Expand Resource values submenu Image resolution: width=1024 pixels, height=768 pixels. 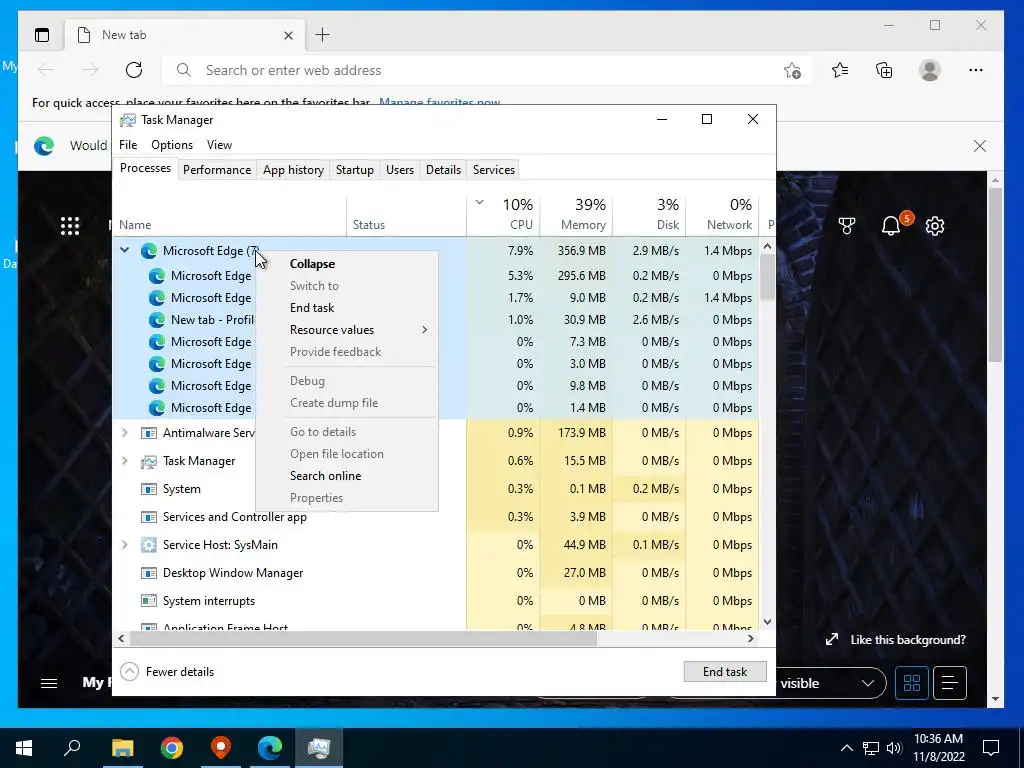coord(347,330)
